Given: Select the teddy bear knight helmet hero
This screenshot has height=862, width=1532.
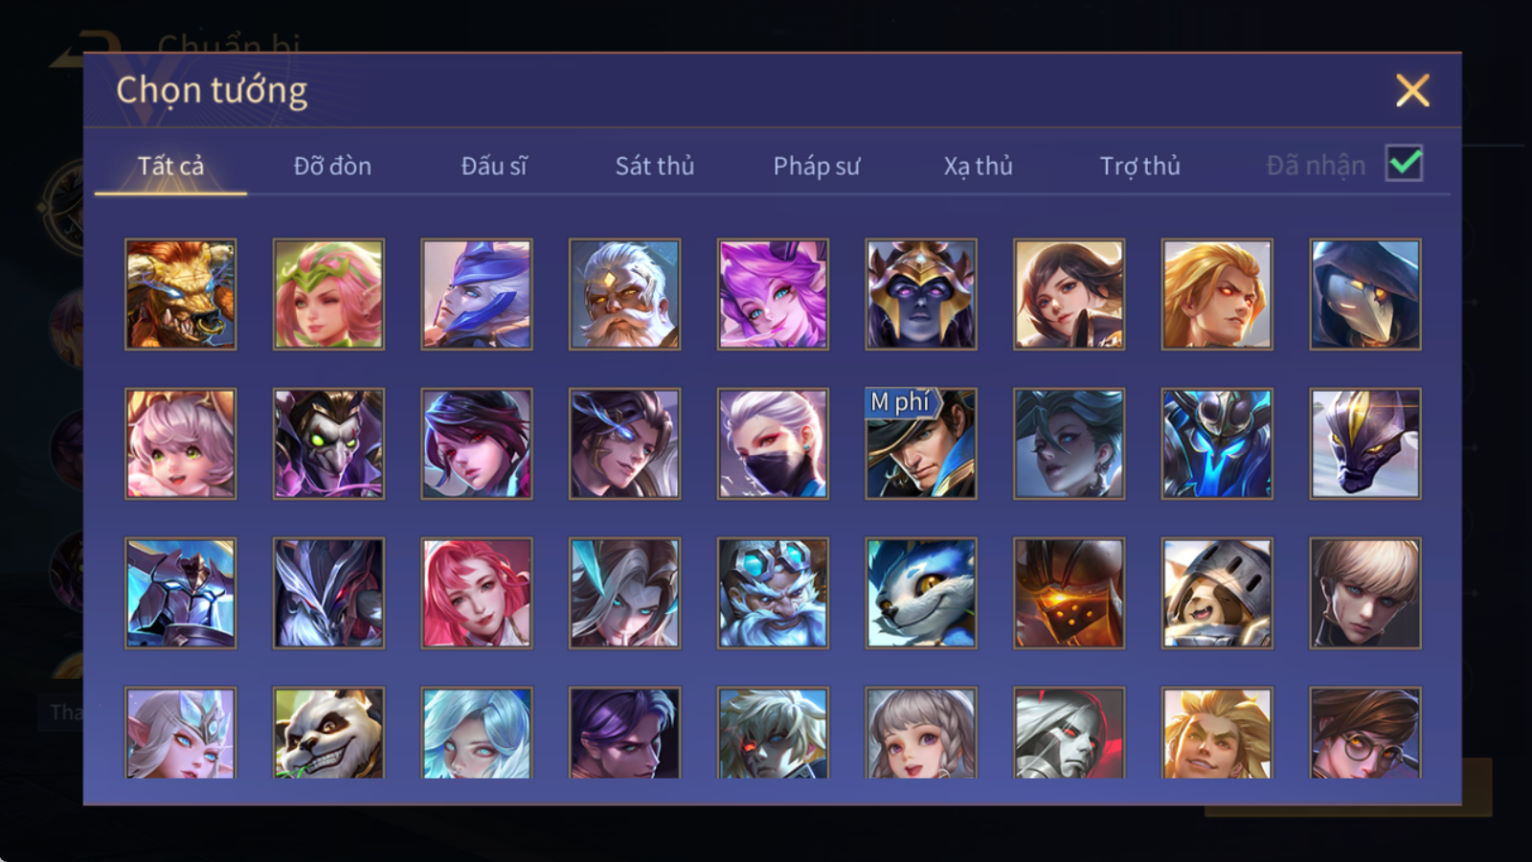Looking at the screenshot, I should [1216, 593].
